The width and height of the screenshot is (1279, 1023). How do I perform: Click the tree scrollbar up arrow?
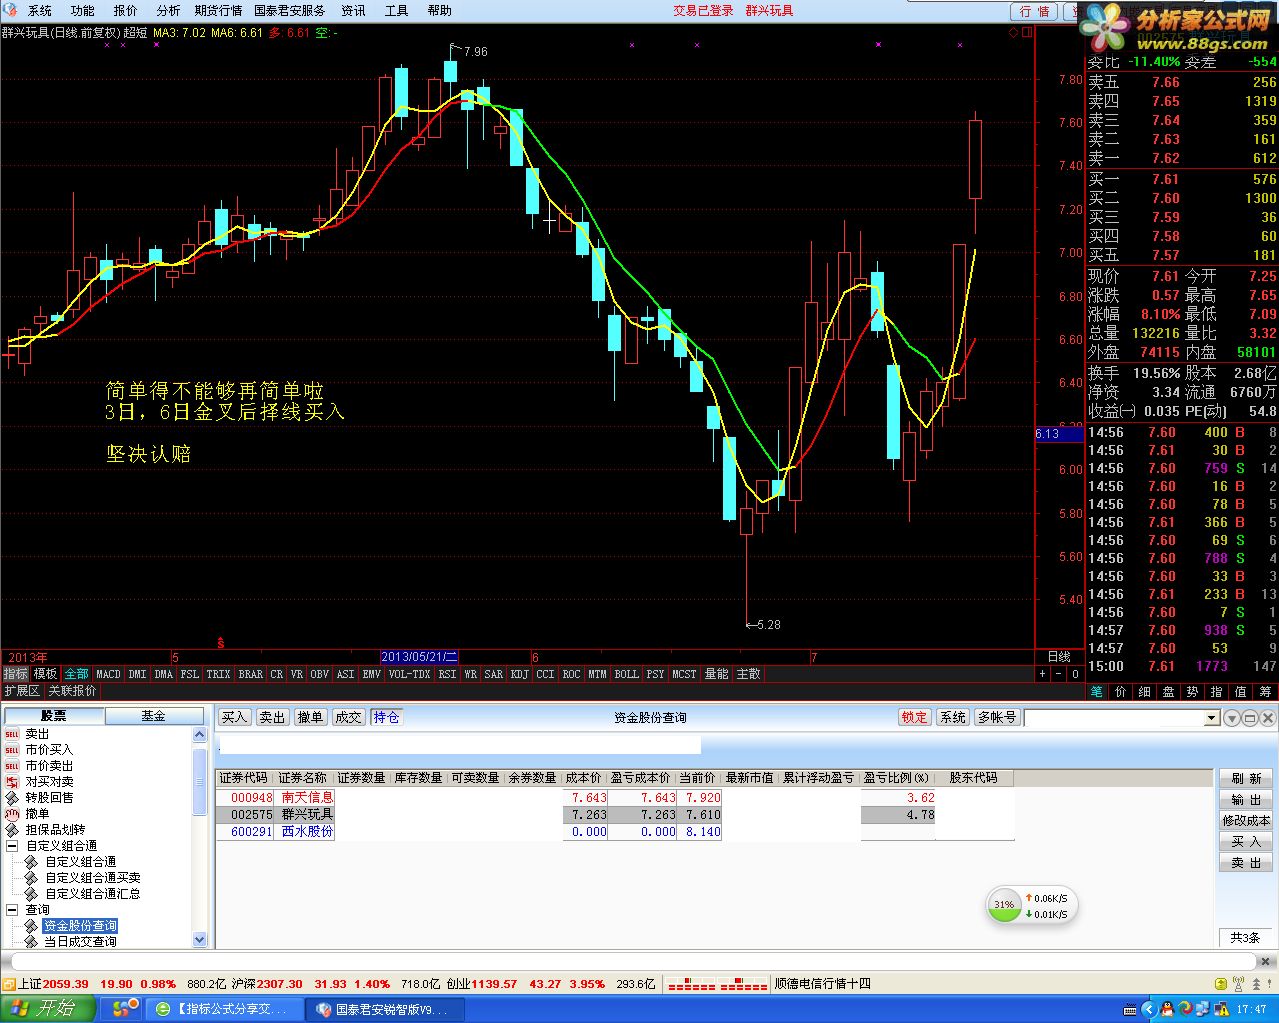point(199,735)
